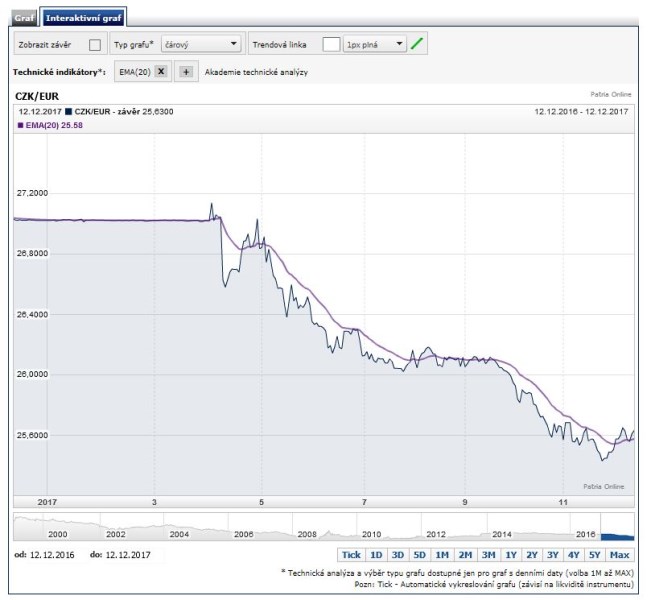651x600 pixels.
Task: Switch to the Graf tab
Action: [24, 18]
